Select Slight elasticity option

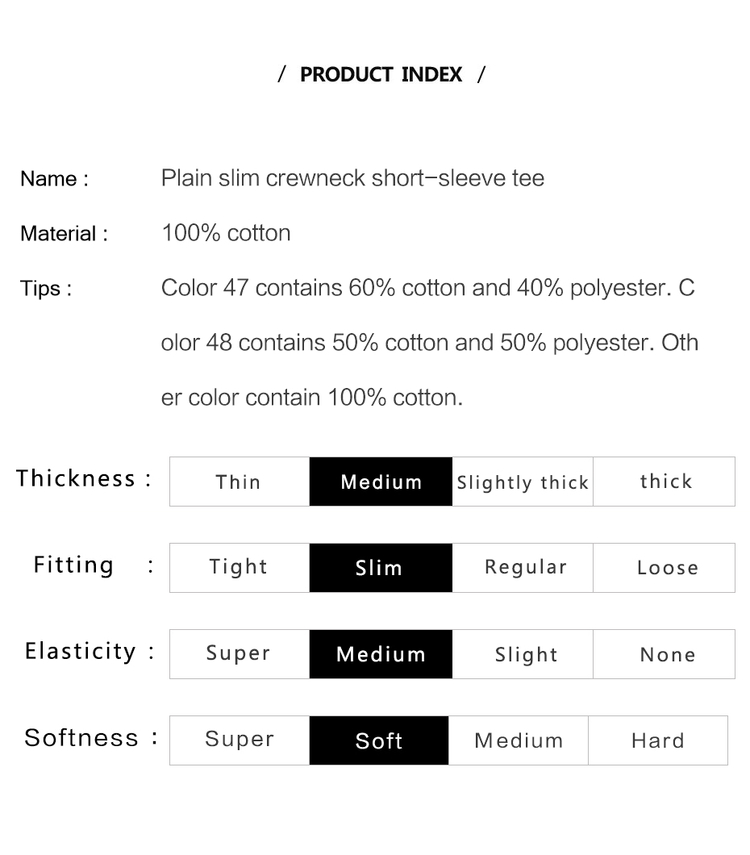[x=523, y=654]
